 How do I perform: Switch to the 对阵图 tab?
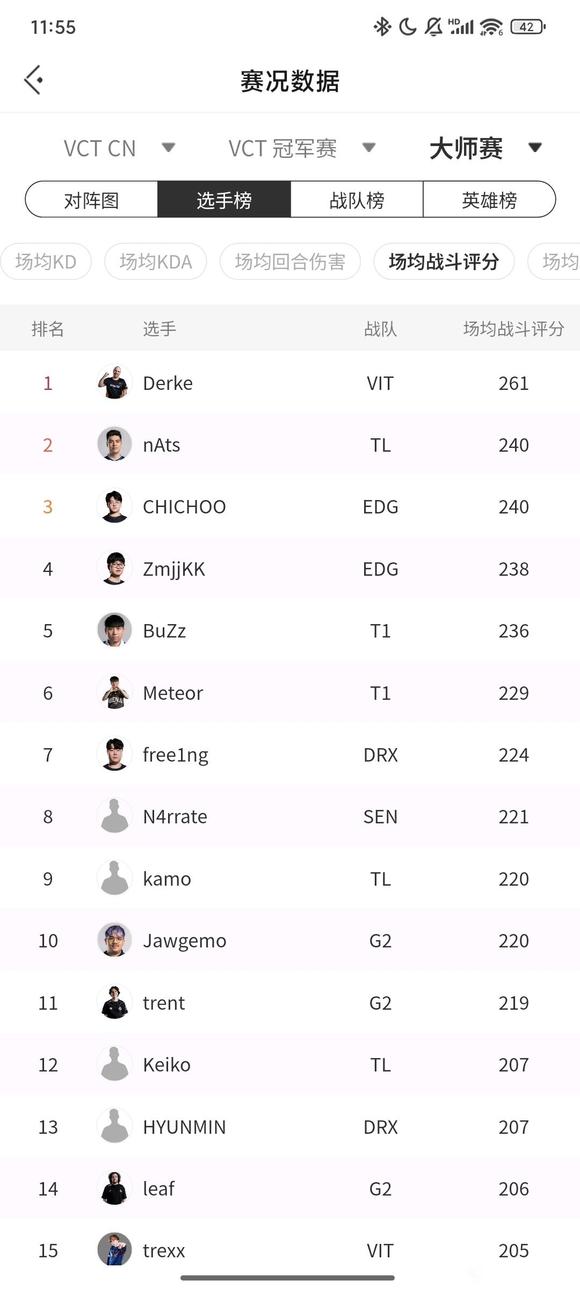coord(91,199)
